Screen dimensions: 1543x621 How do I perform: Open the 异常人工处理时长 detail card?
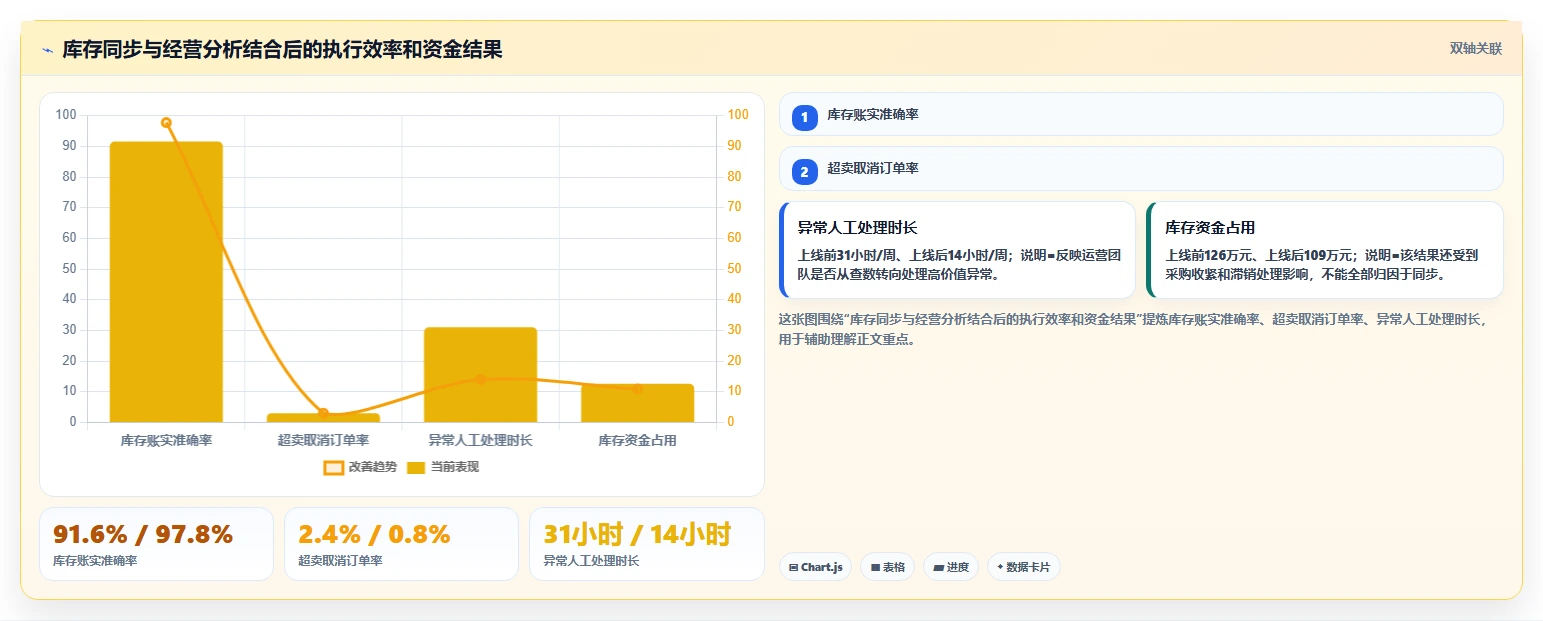pyautogui.click(x=957, y=250)
